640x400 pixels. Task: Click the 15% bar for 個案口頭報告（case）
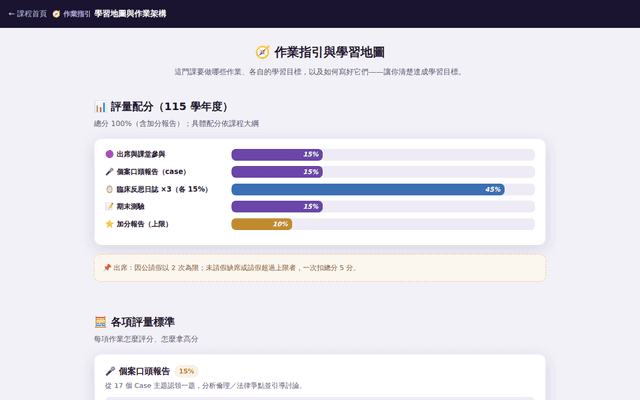(x=277, y=172)
